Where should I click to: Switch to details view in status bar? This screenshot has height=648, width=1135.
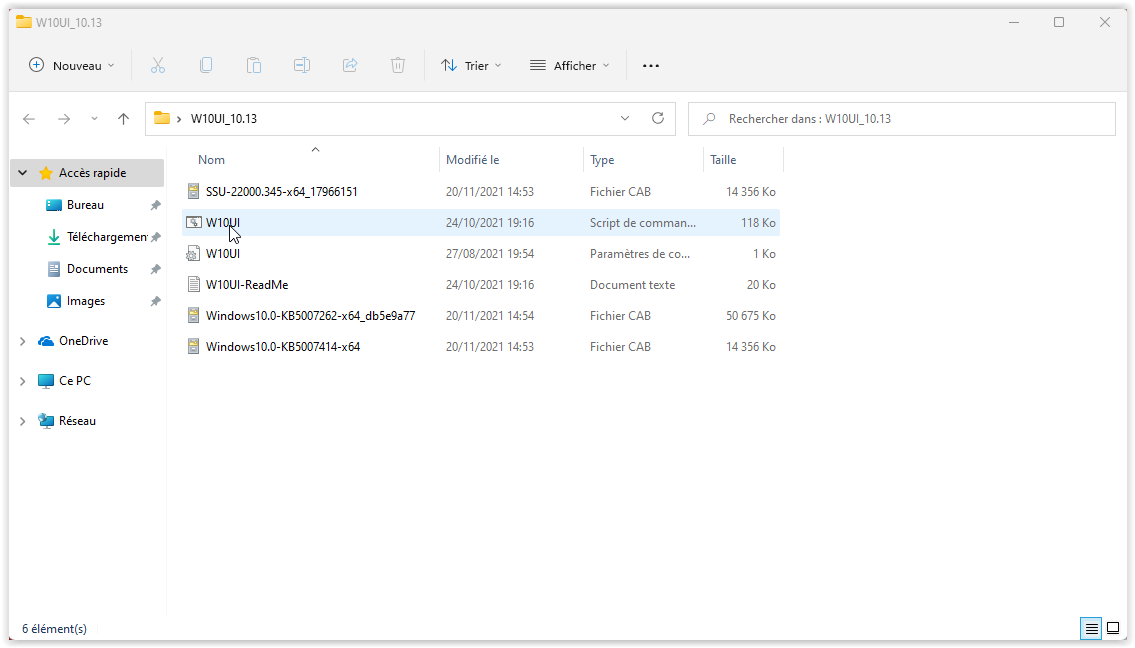[x=1091, y=628]
